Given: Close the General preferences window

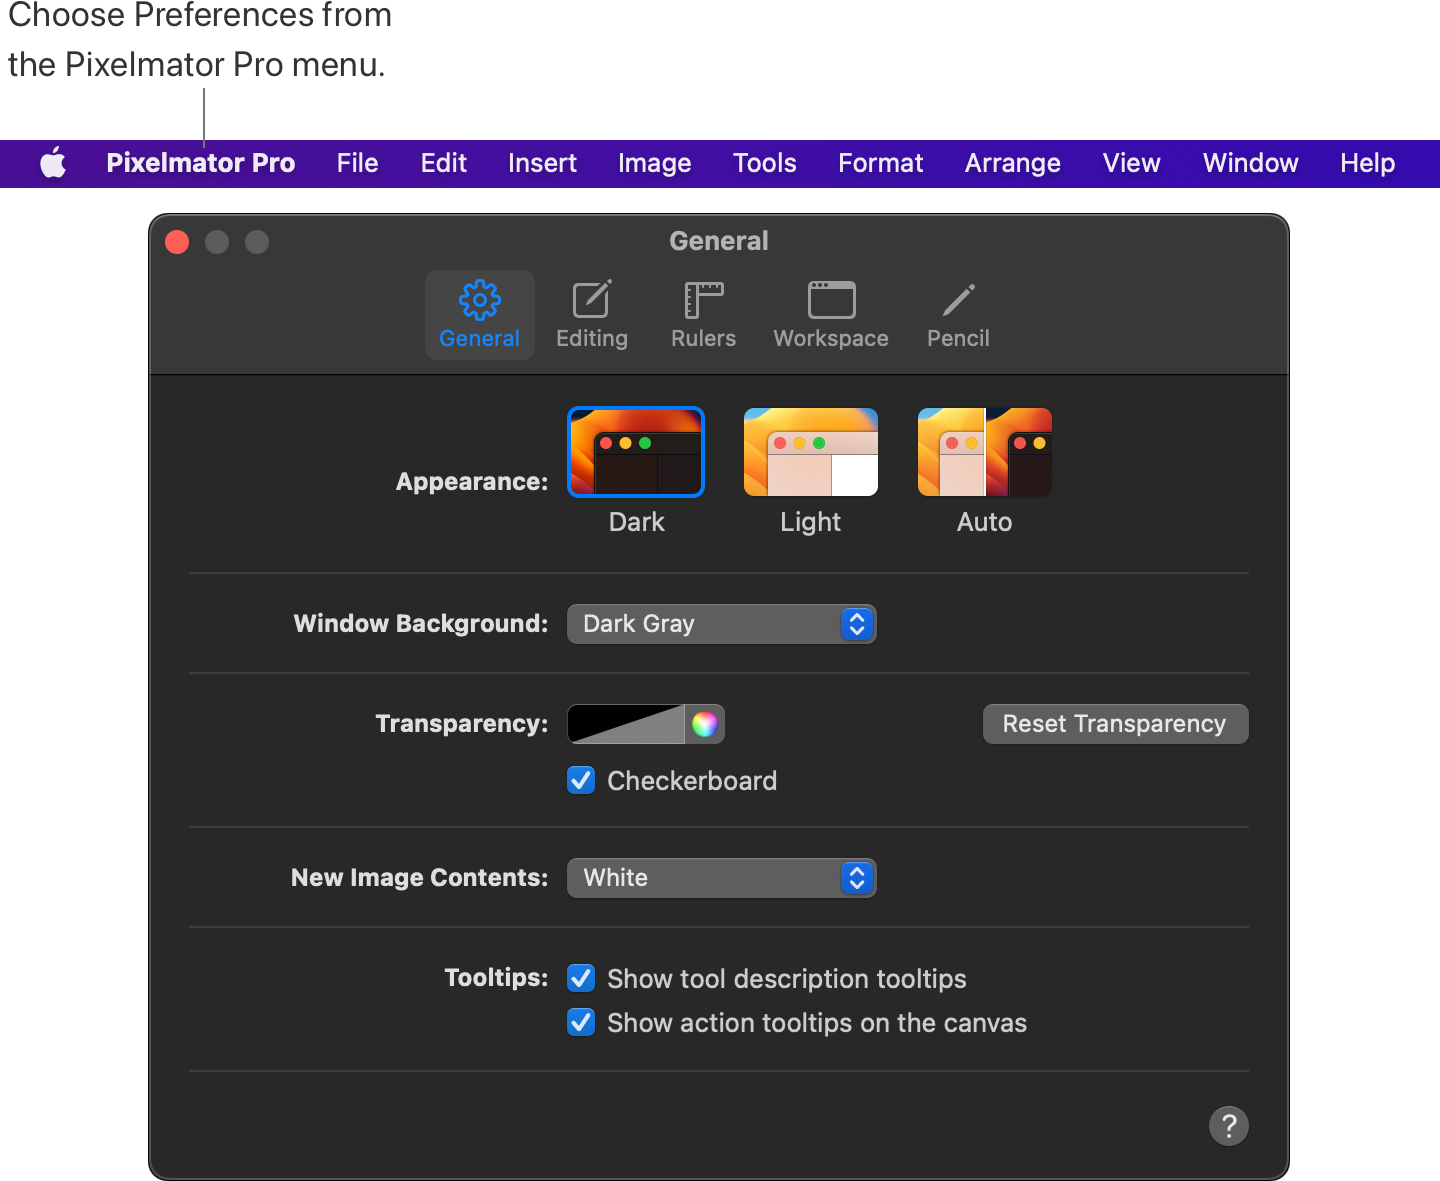Looking at the screenshot, I should 177,242.
